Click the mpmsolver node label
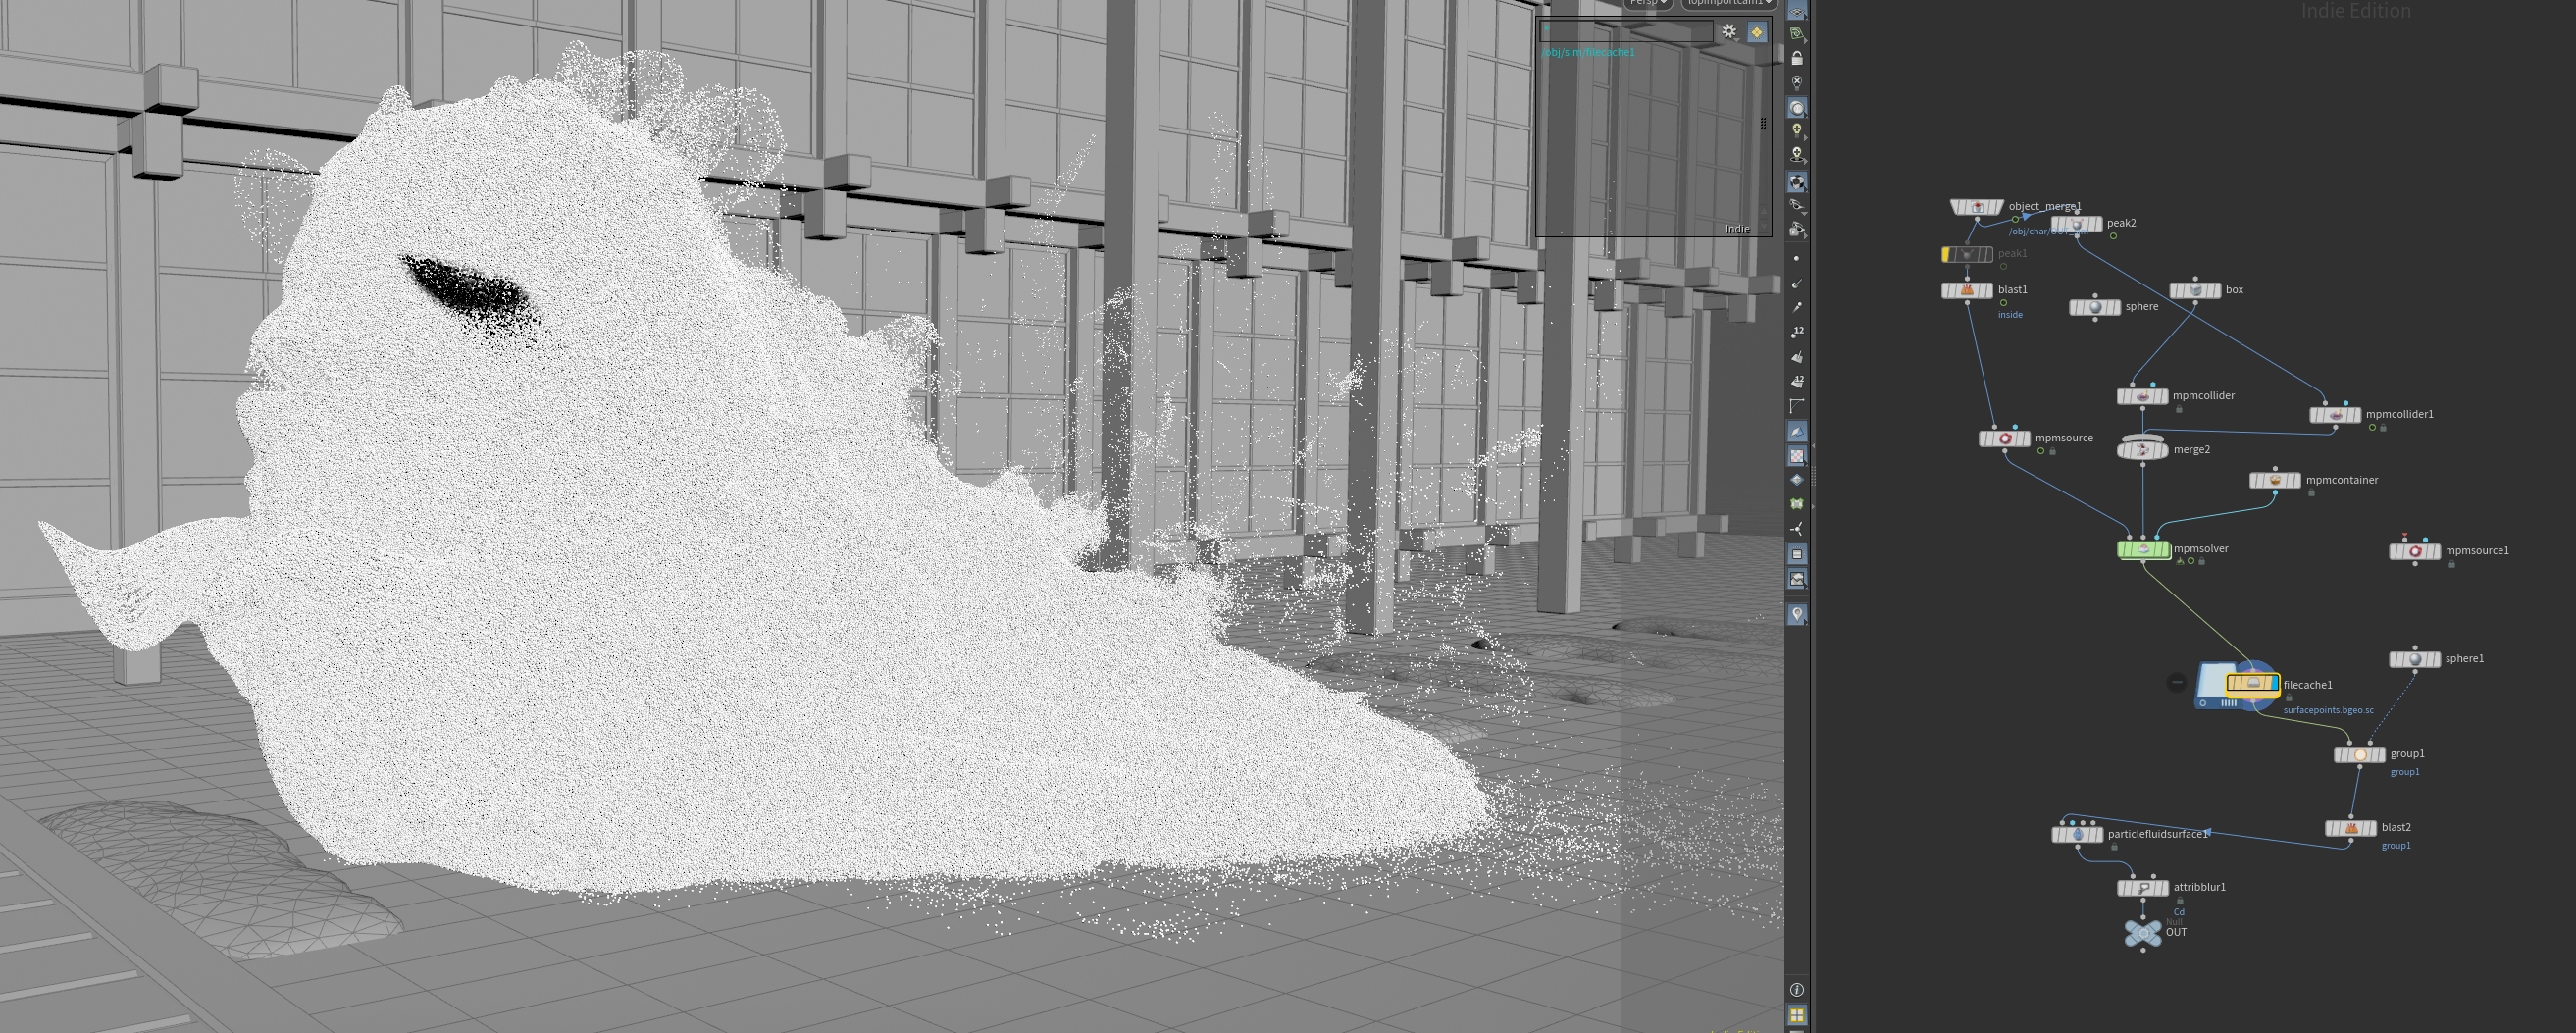The image size is (2576, 1033). [2201, 549]
